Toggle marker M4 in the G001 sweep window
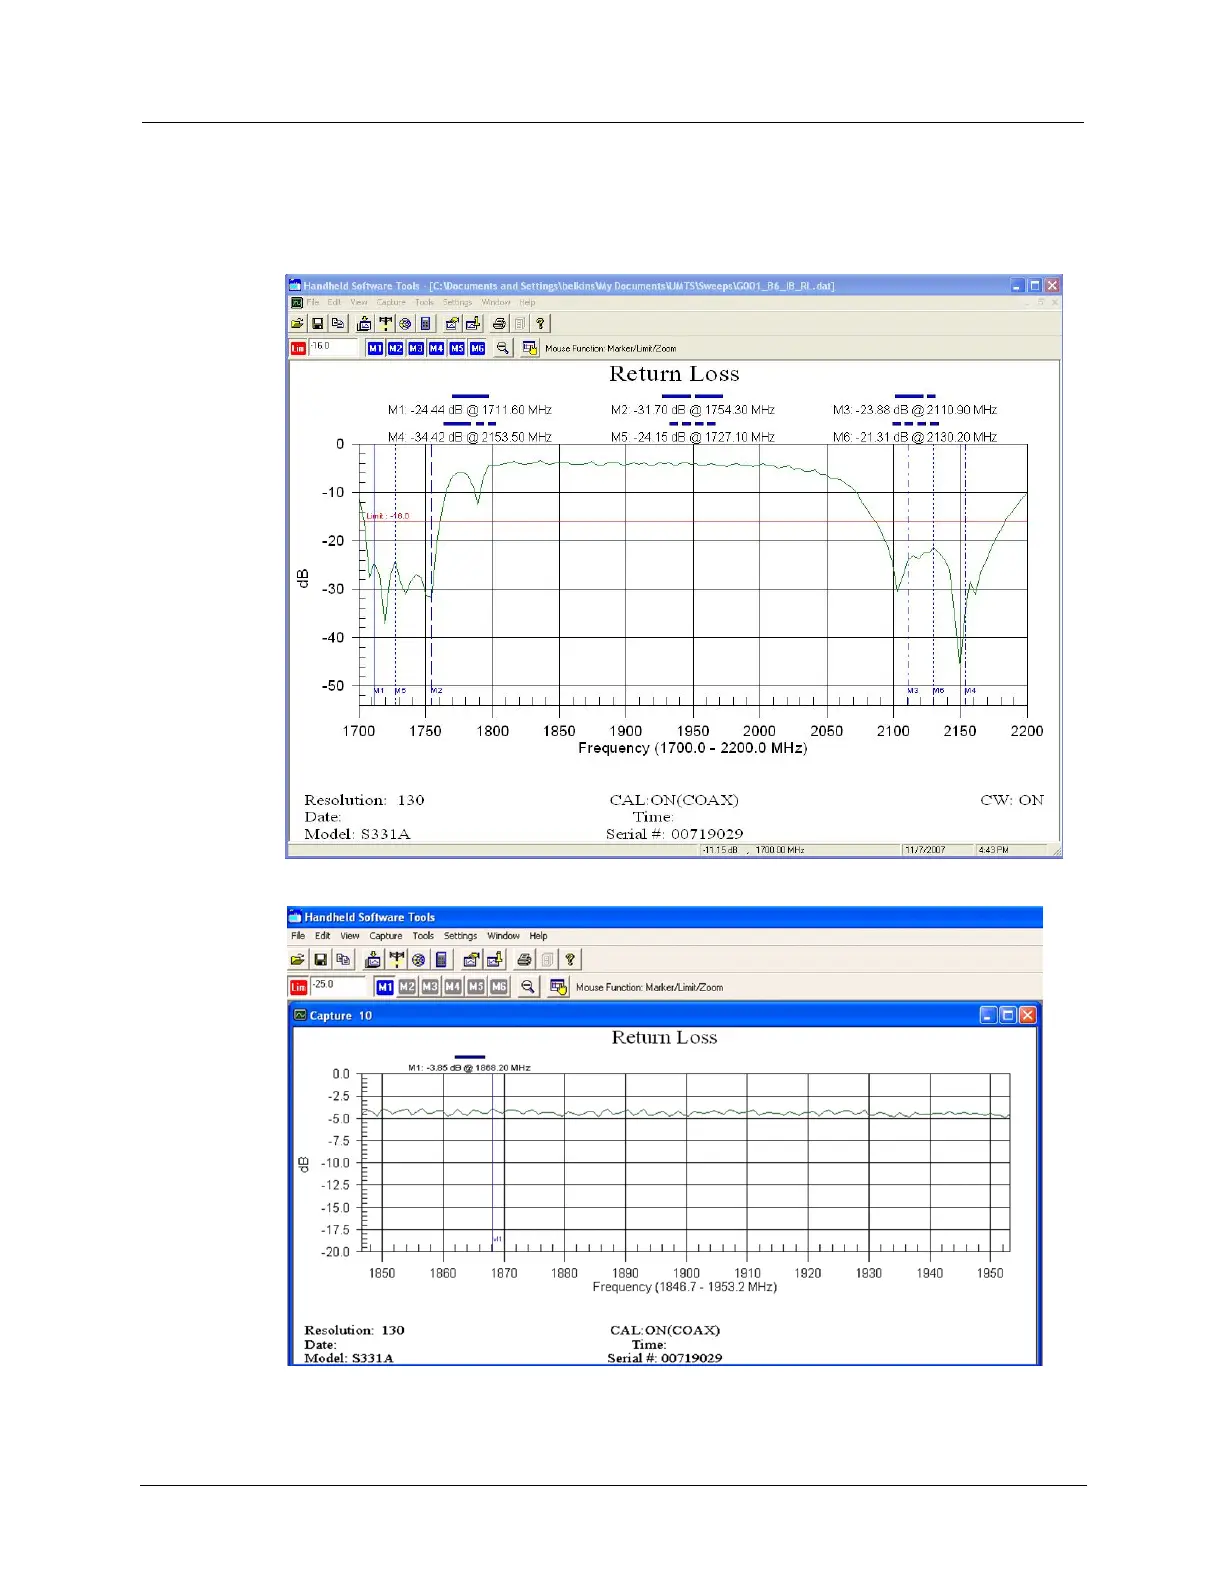Viewport: 1224px width, 1584px height. 436,348
